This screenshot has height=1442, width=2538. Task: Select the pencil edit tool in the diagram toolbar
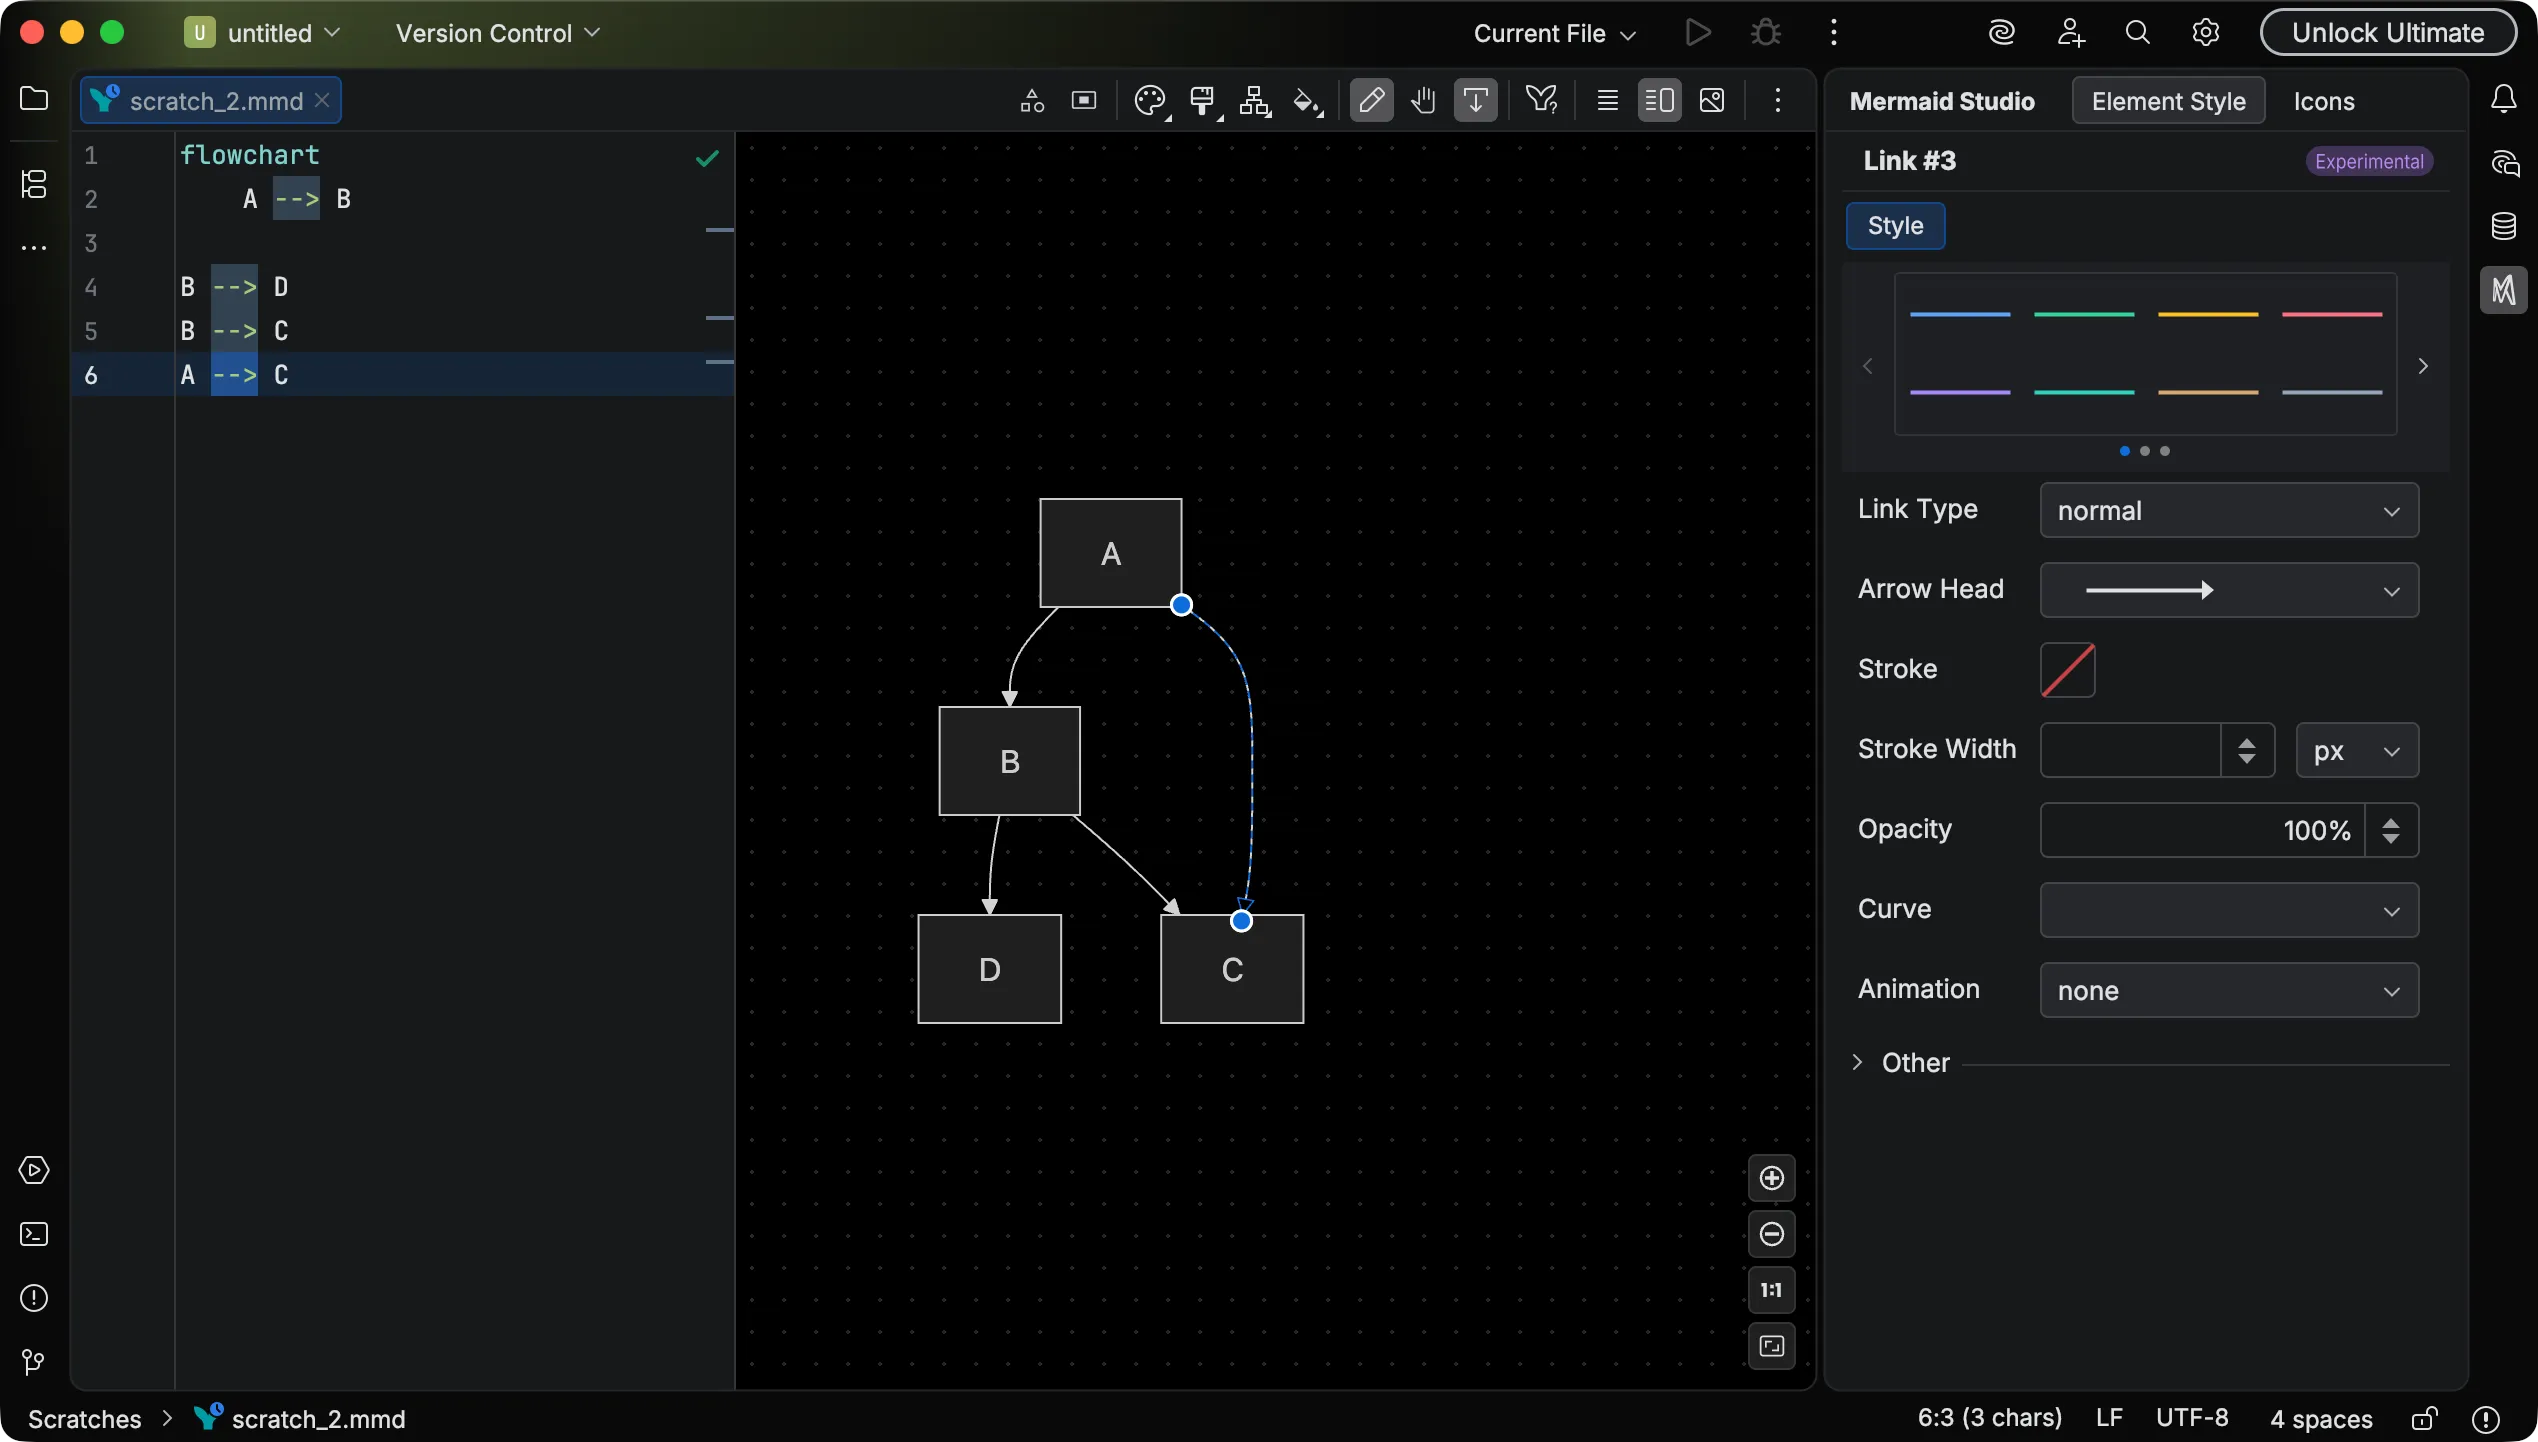click(1371, 100)
